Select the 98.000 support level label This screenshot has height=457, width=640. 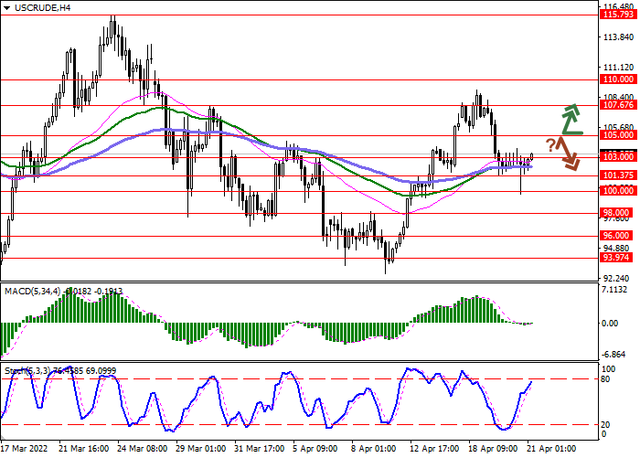tap(619, 213)
